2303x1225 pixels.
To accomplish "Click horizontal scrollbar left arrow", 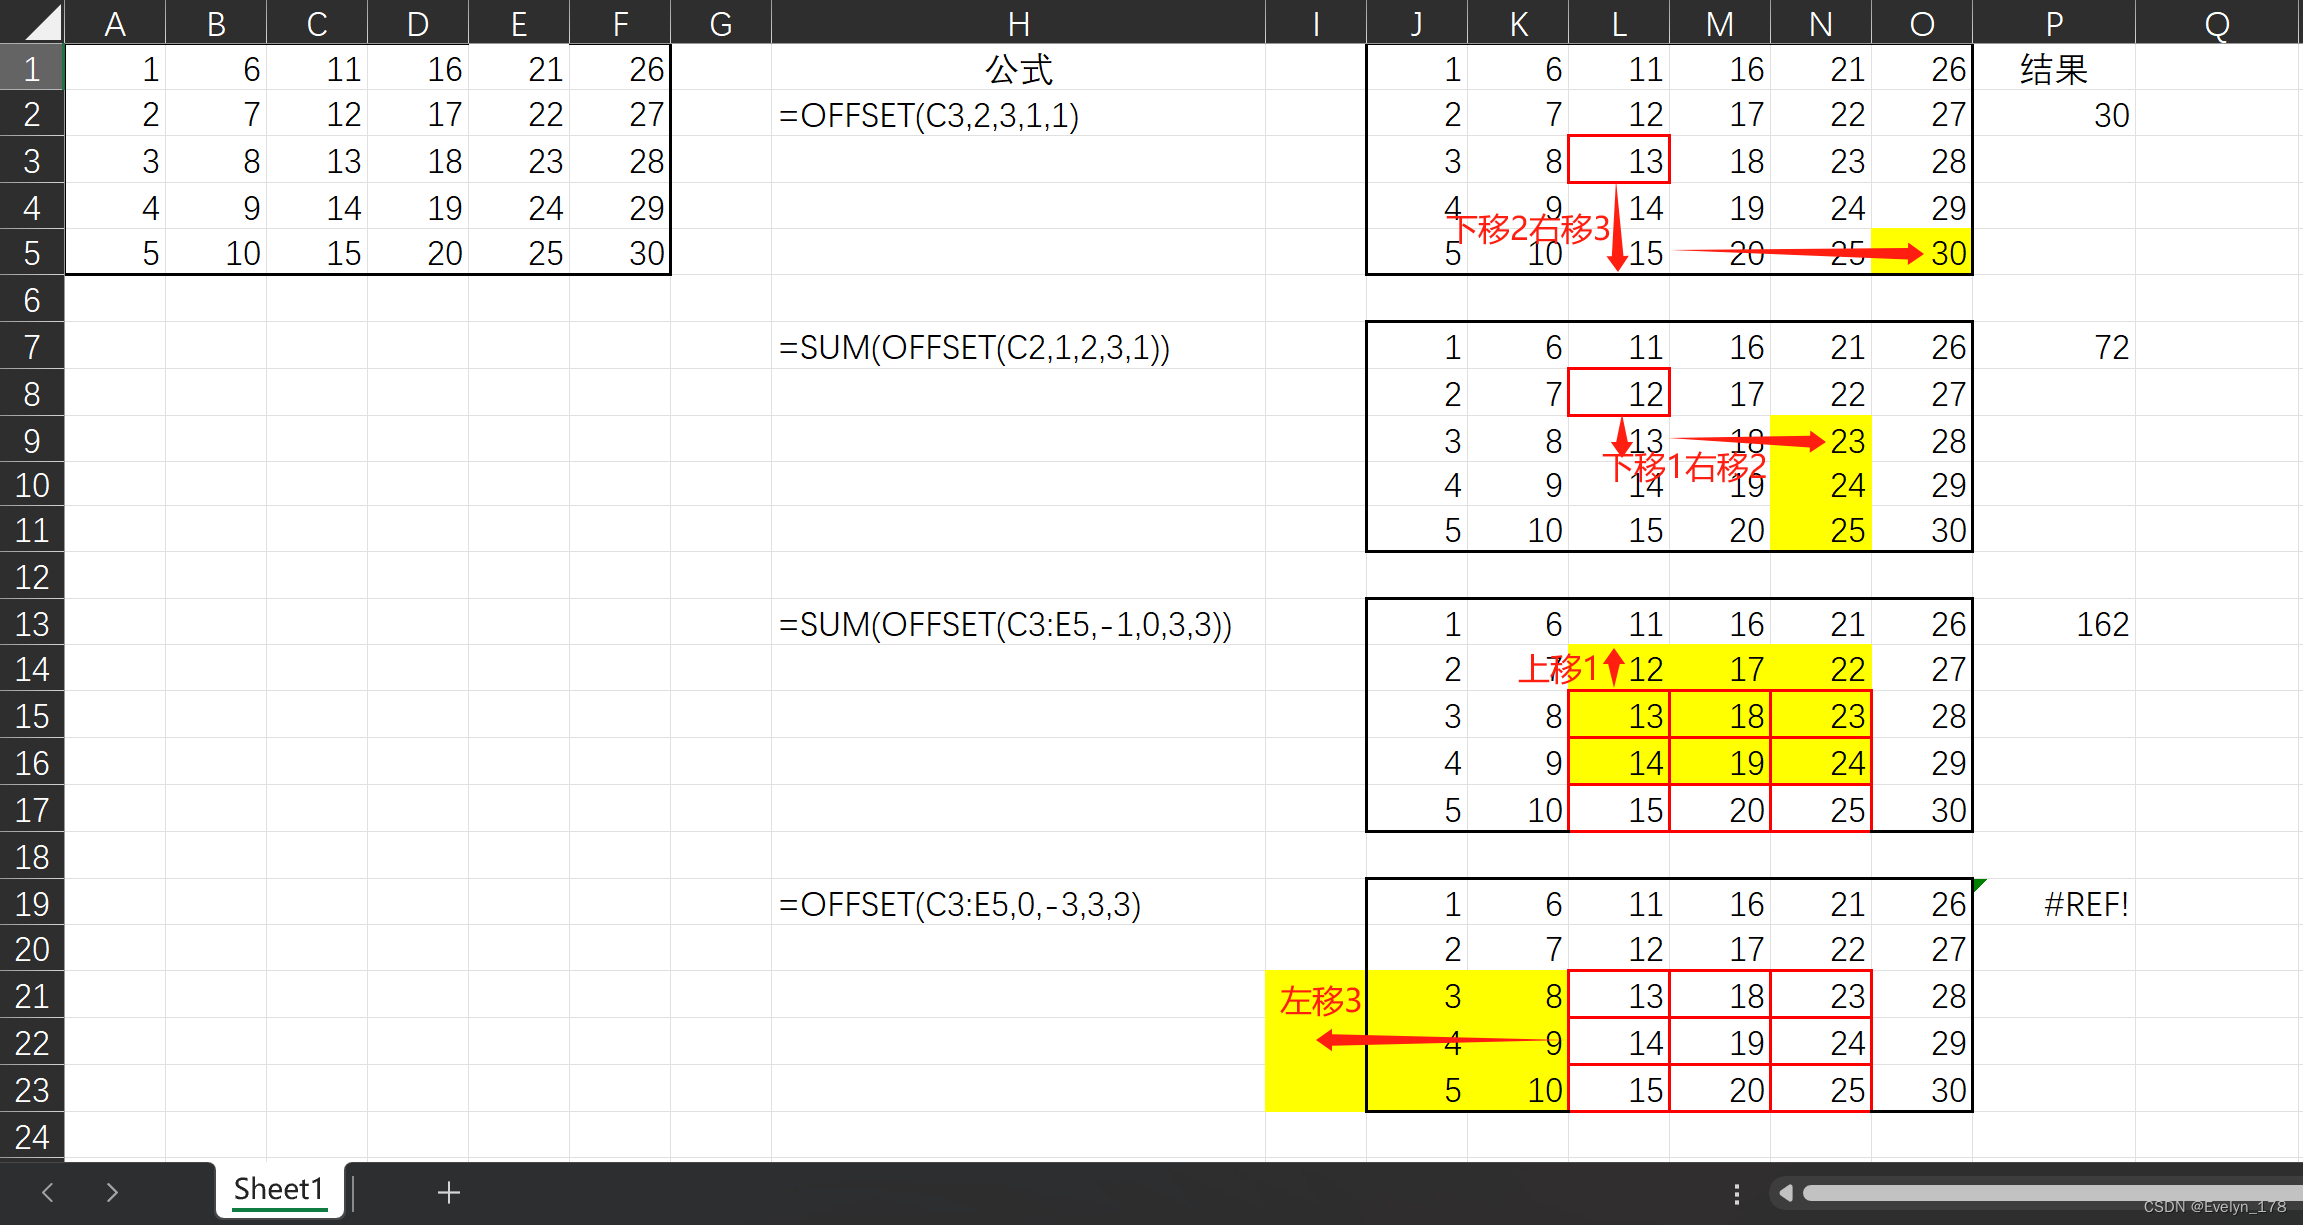I will 1786,1192.
